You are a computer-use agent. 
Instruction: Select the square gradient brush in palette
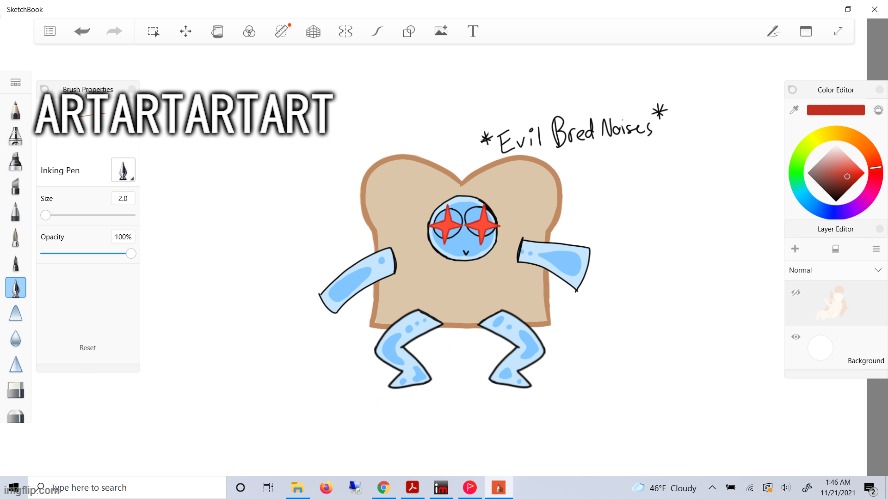pos(15,390)
